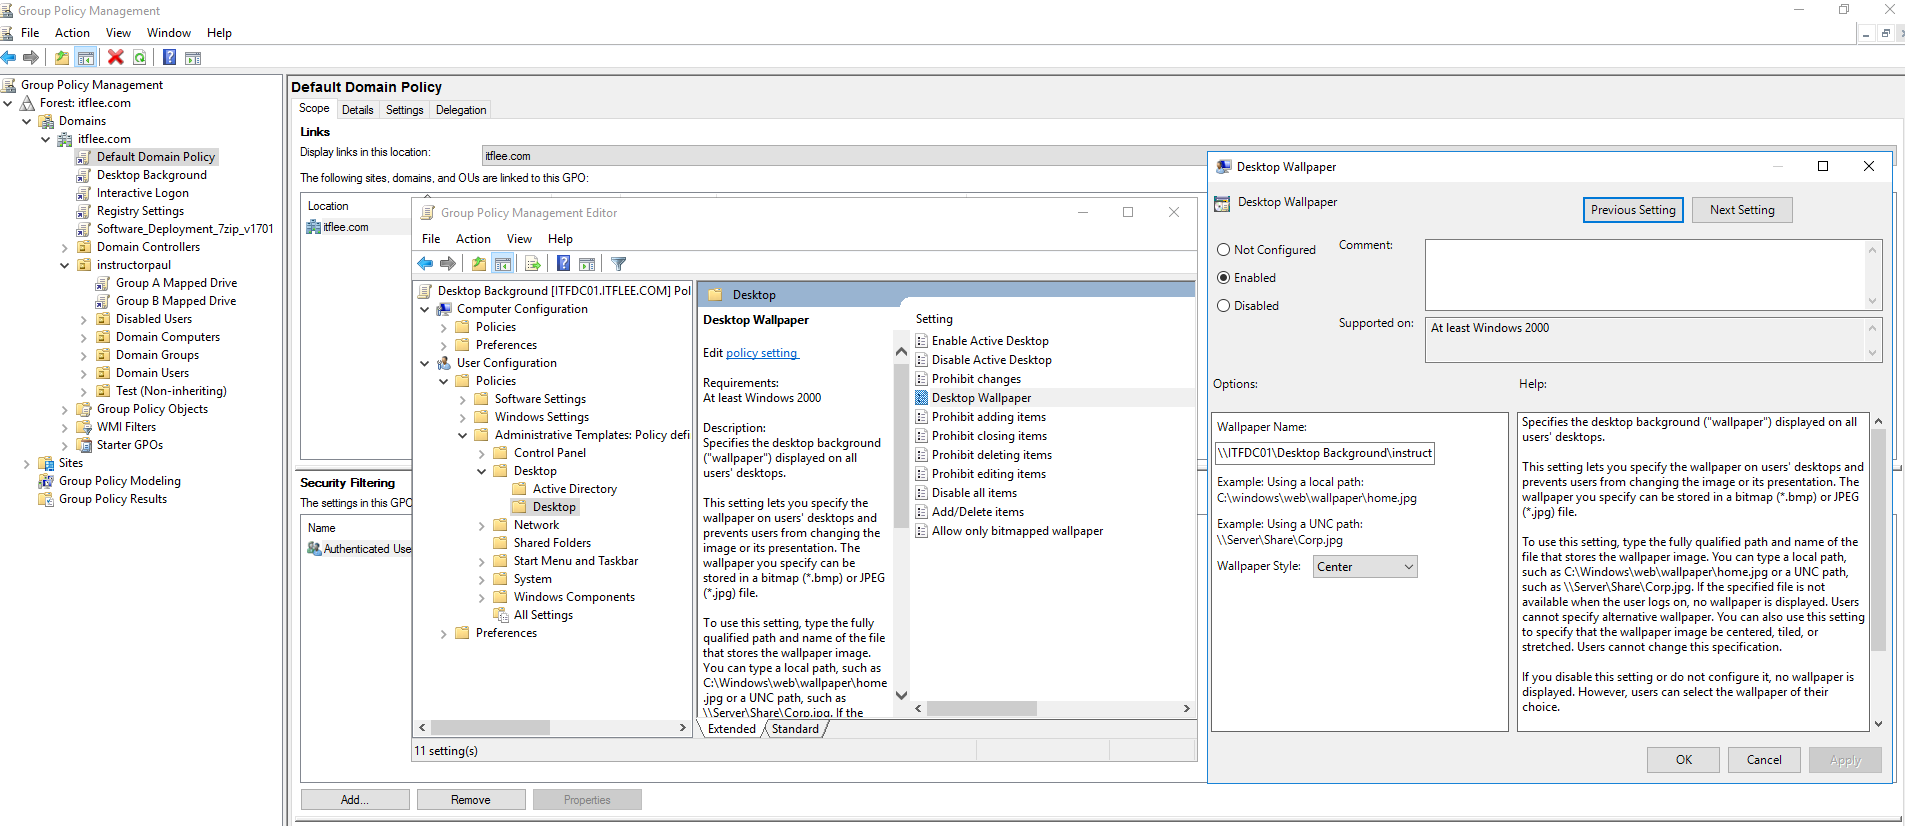Image resolution: width=1905 pixels, height=826 pixels.
Task: Open the Window menu in main menu bar
Action: click(169, 33)
